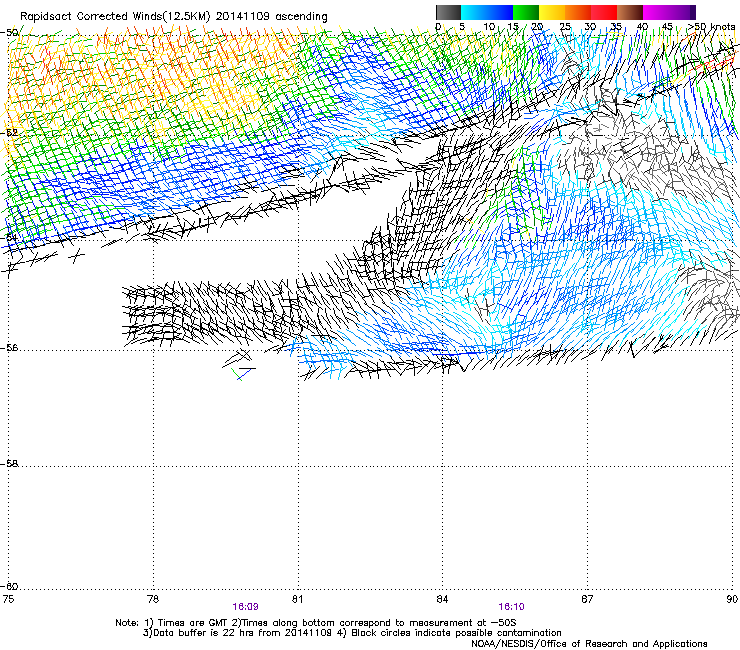This screenshot has width=740, height=650.
Task: Click the longitude label 78
Action: click(152, 599)
